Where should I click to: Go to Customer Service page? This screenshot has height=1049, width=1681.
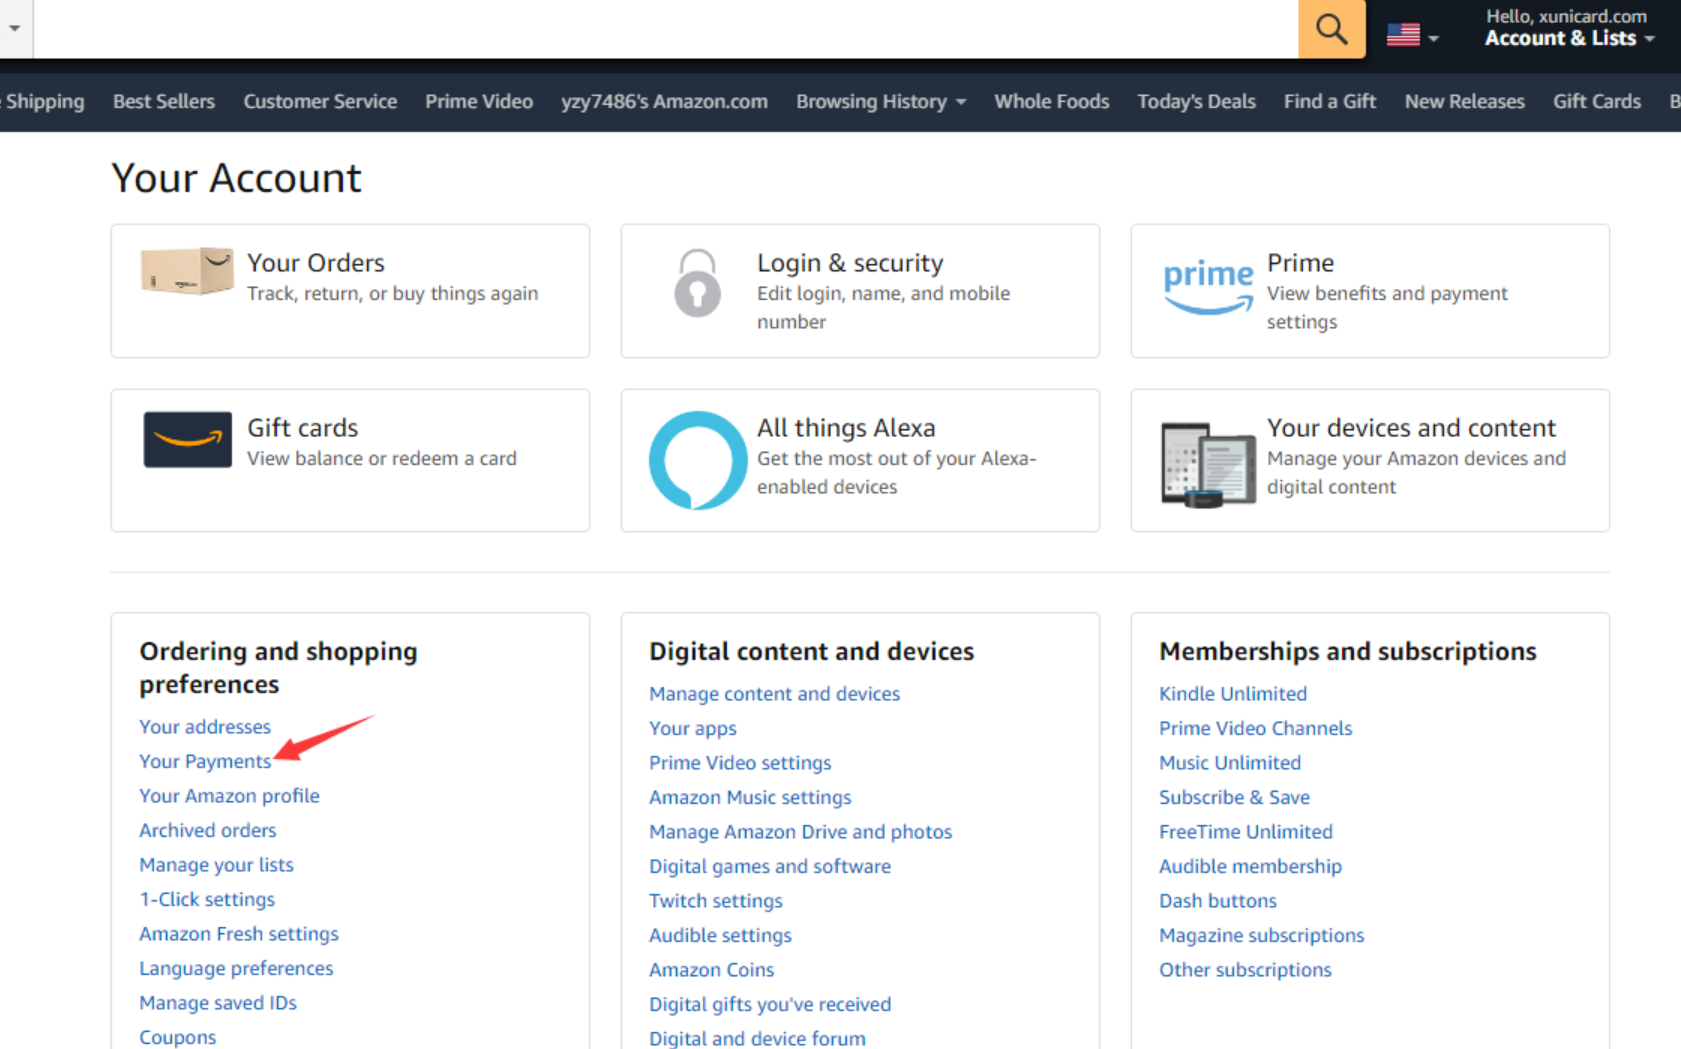(x=320, y=101)
